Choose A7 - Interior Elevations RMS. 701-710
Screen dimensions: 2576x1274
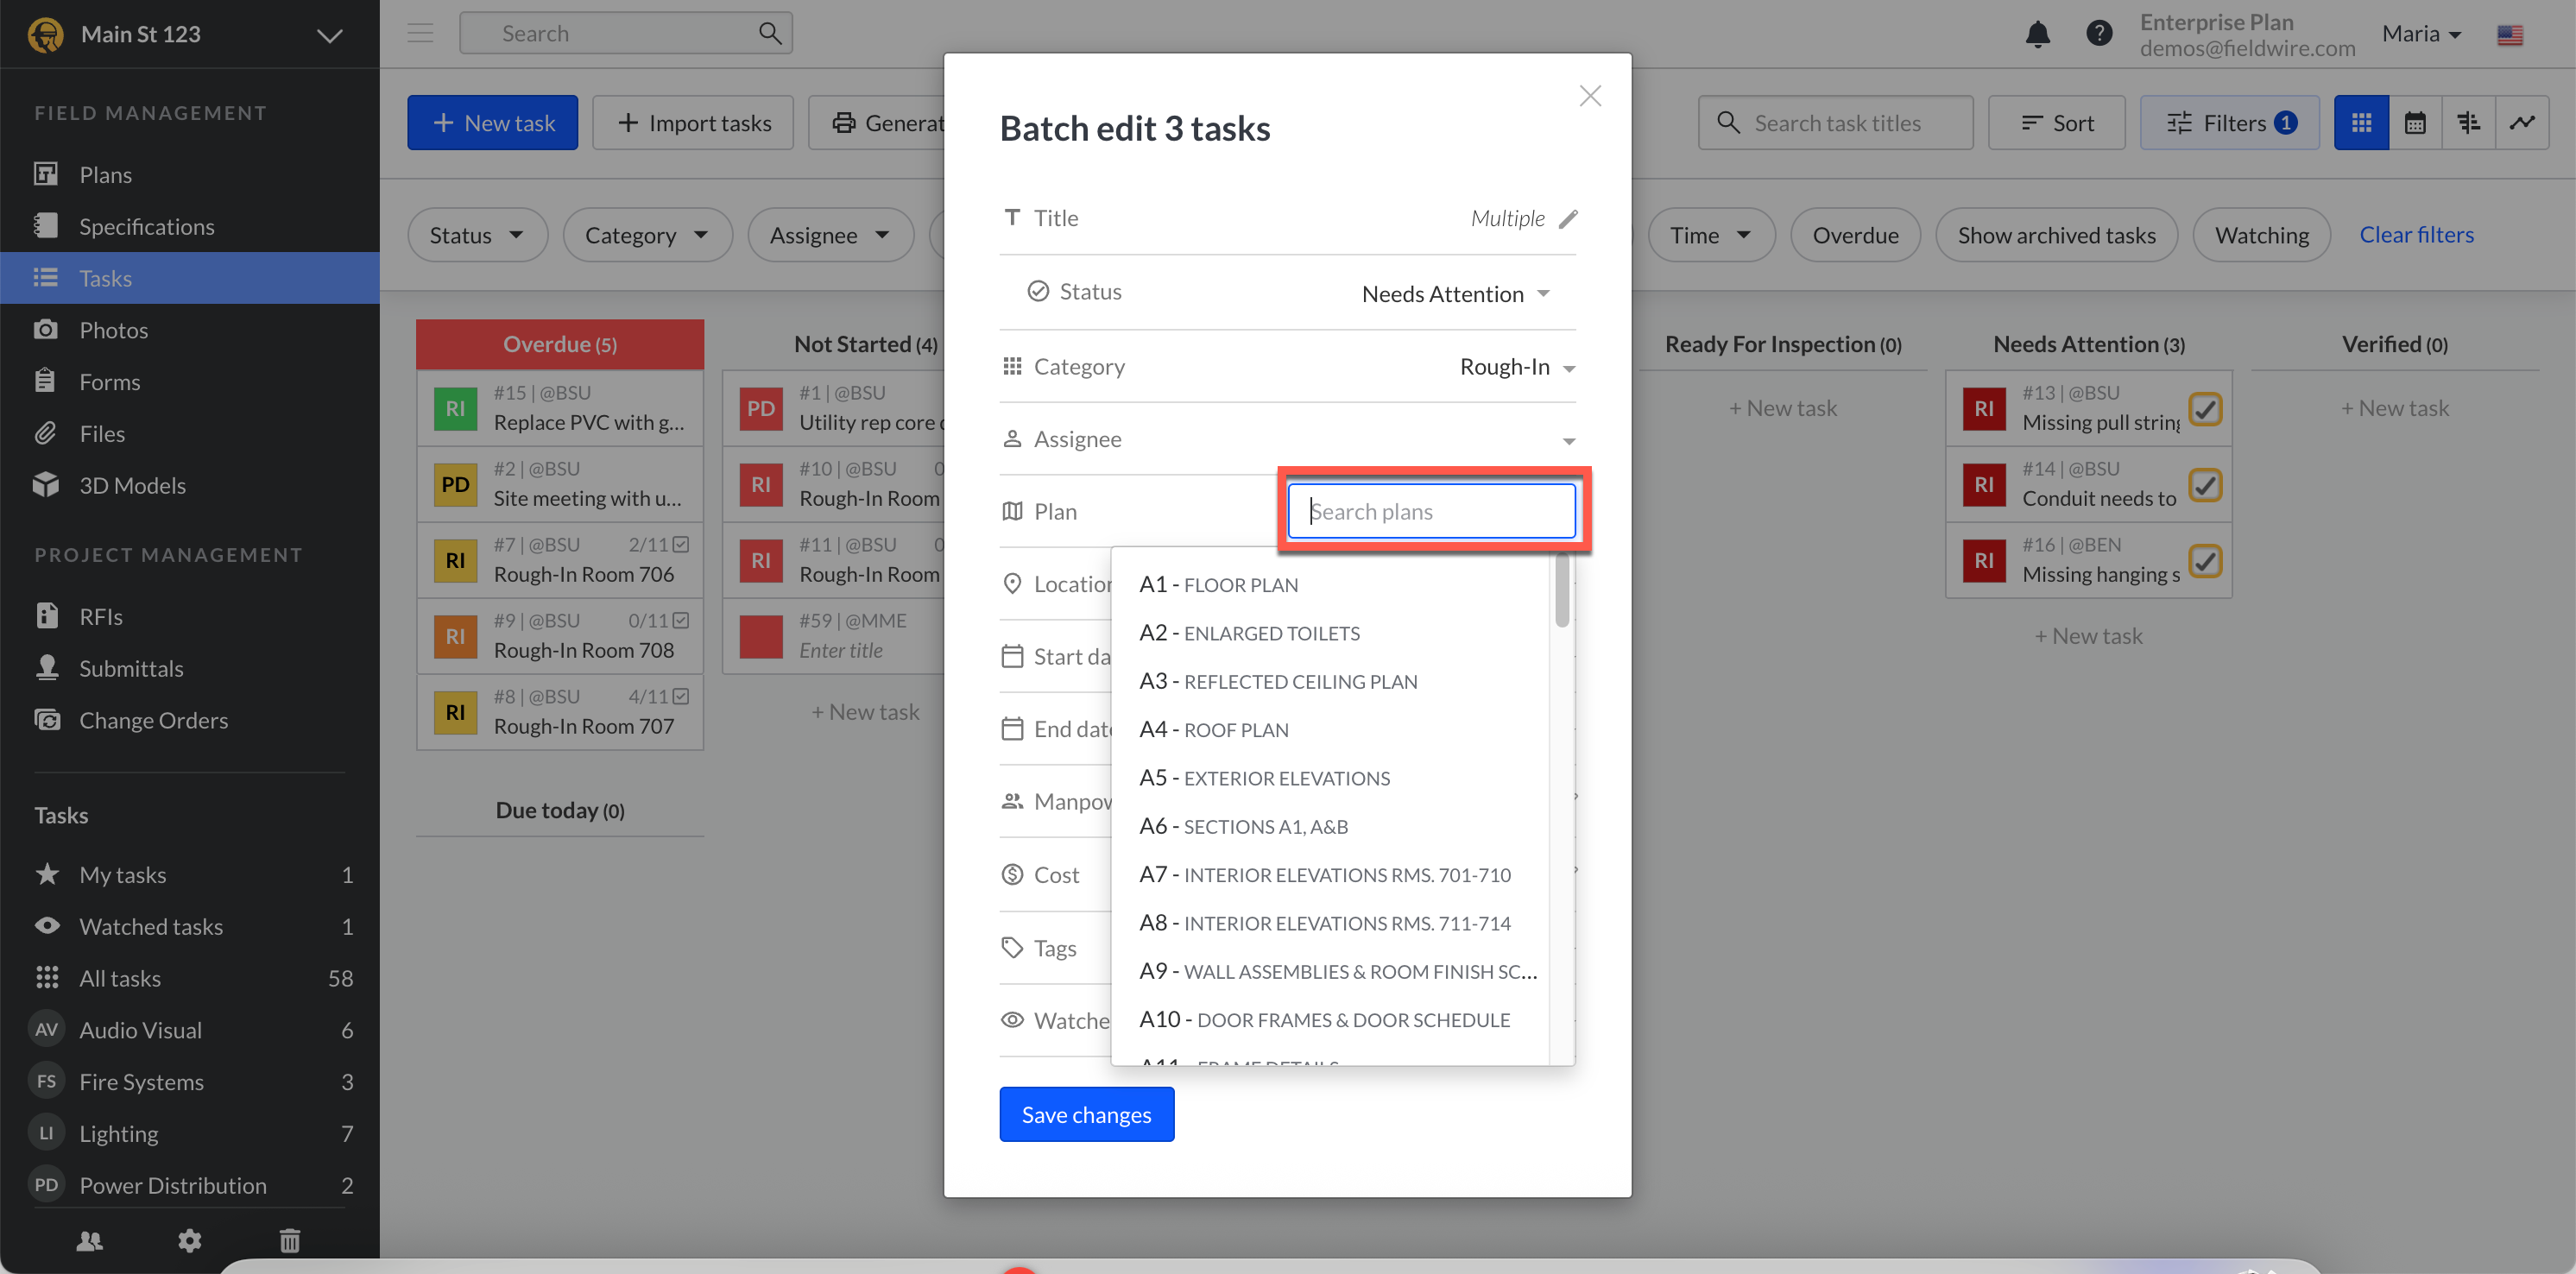pos(1325,875)
